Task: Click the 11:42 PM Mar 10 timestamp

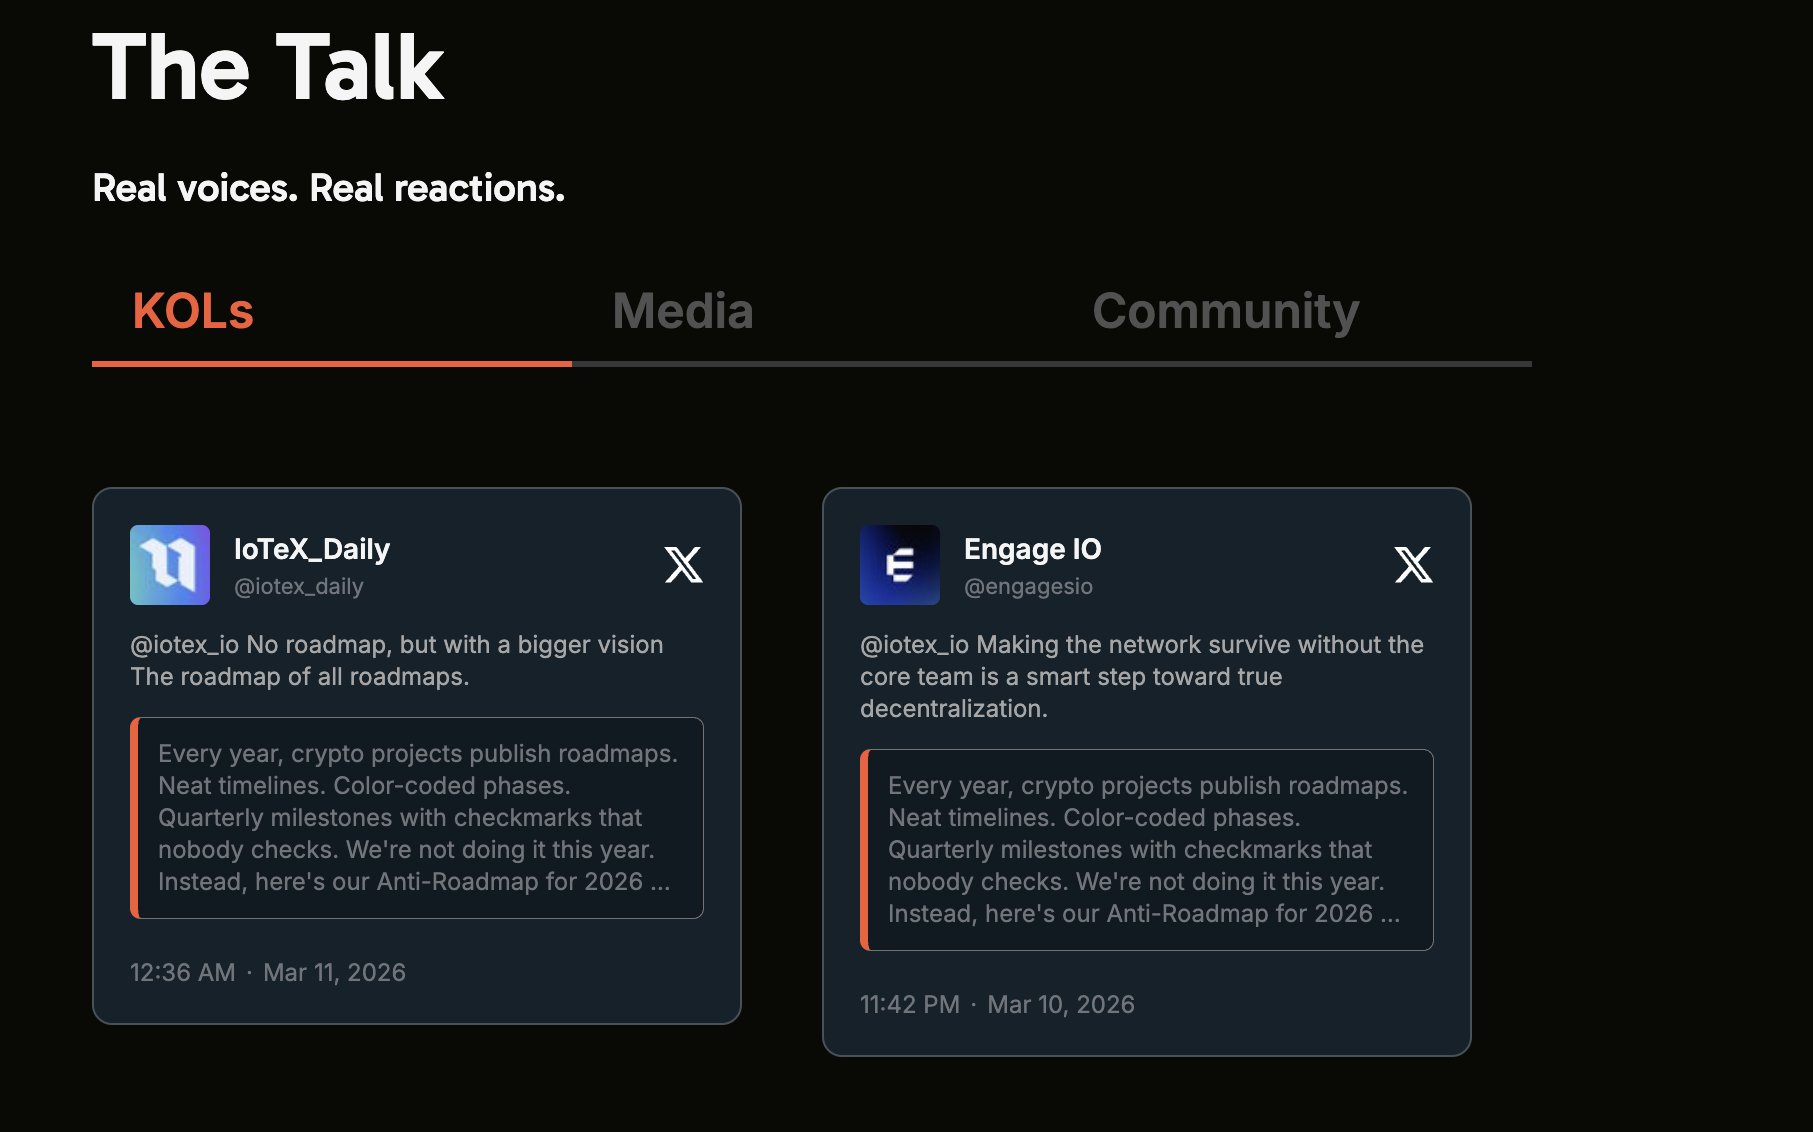Action: 997,1005
